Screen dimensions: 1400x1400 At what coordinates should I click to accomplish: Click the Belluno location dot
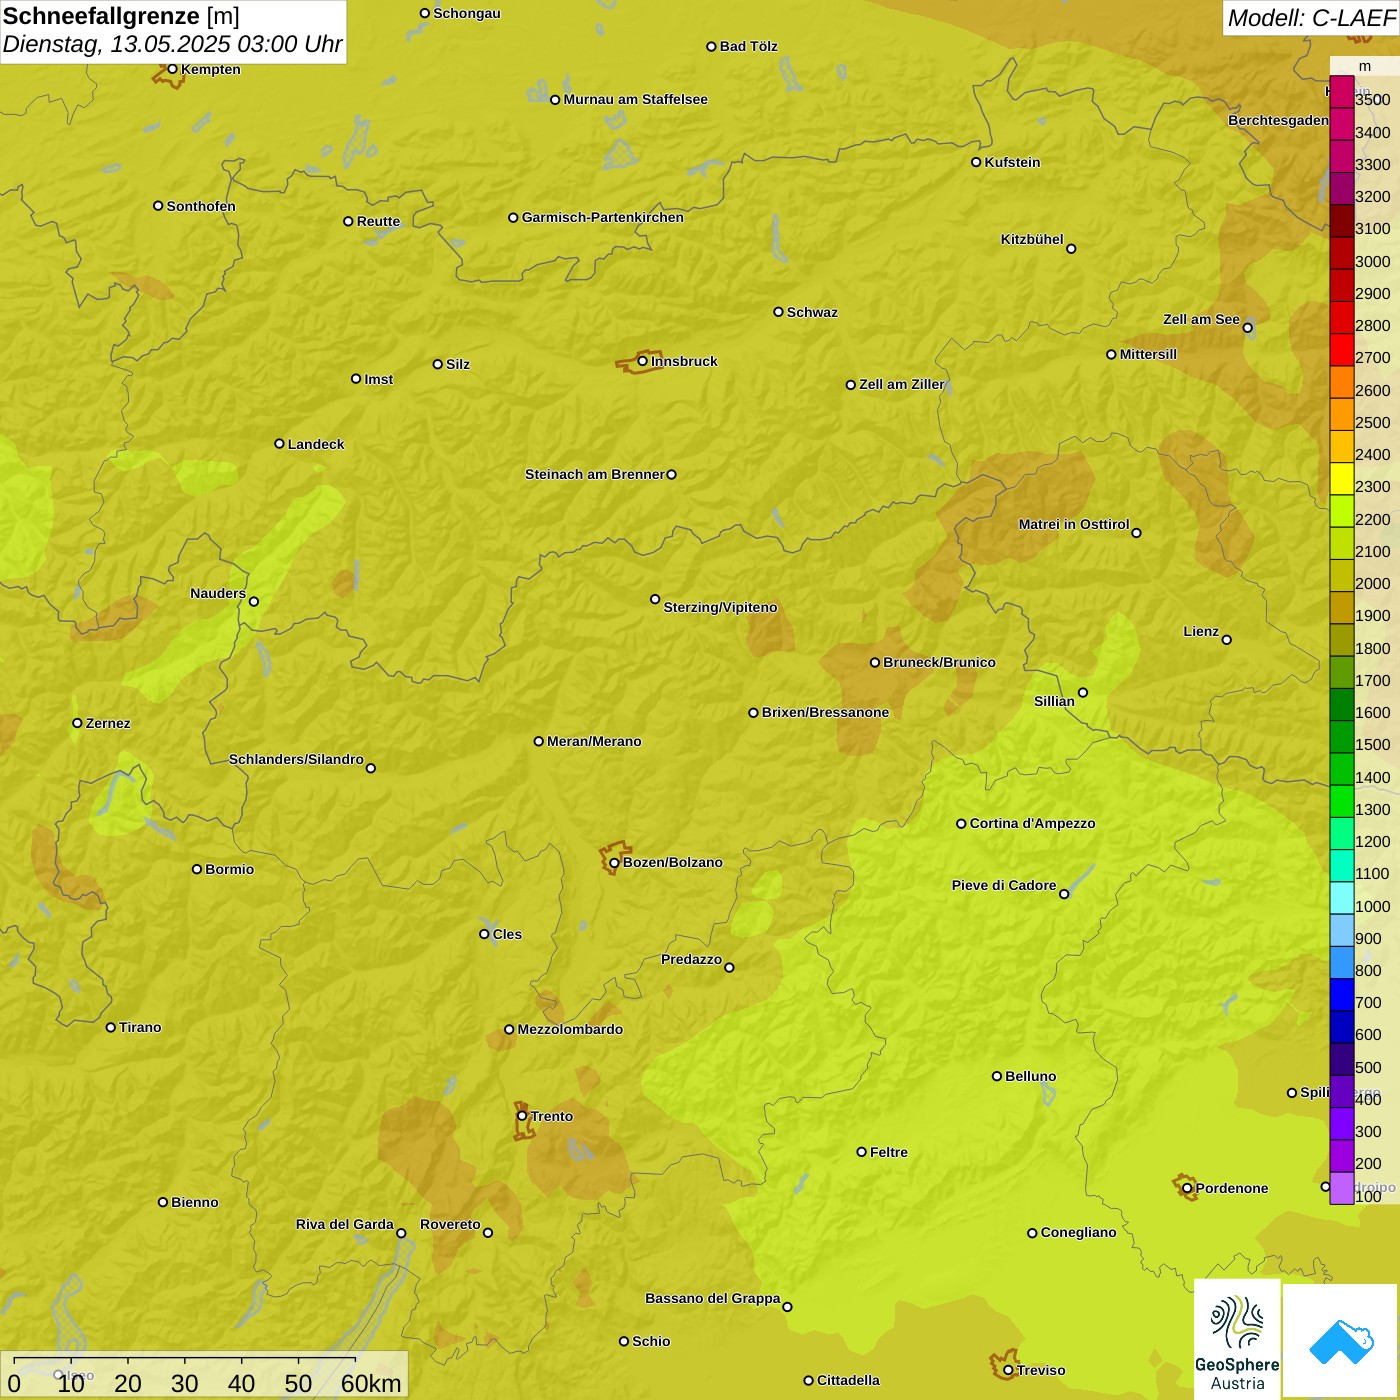pyautogui.click(x=996, y=1076)
